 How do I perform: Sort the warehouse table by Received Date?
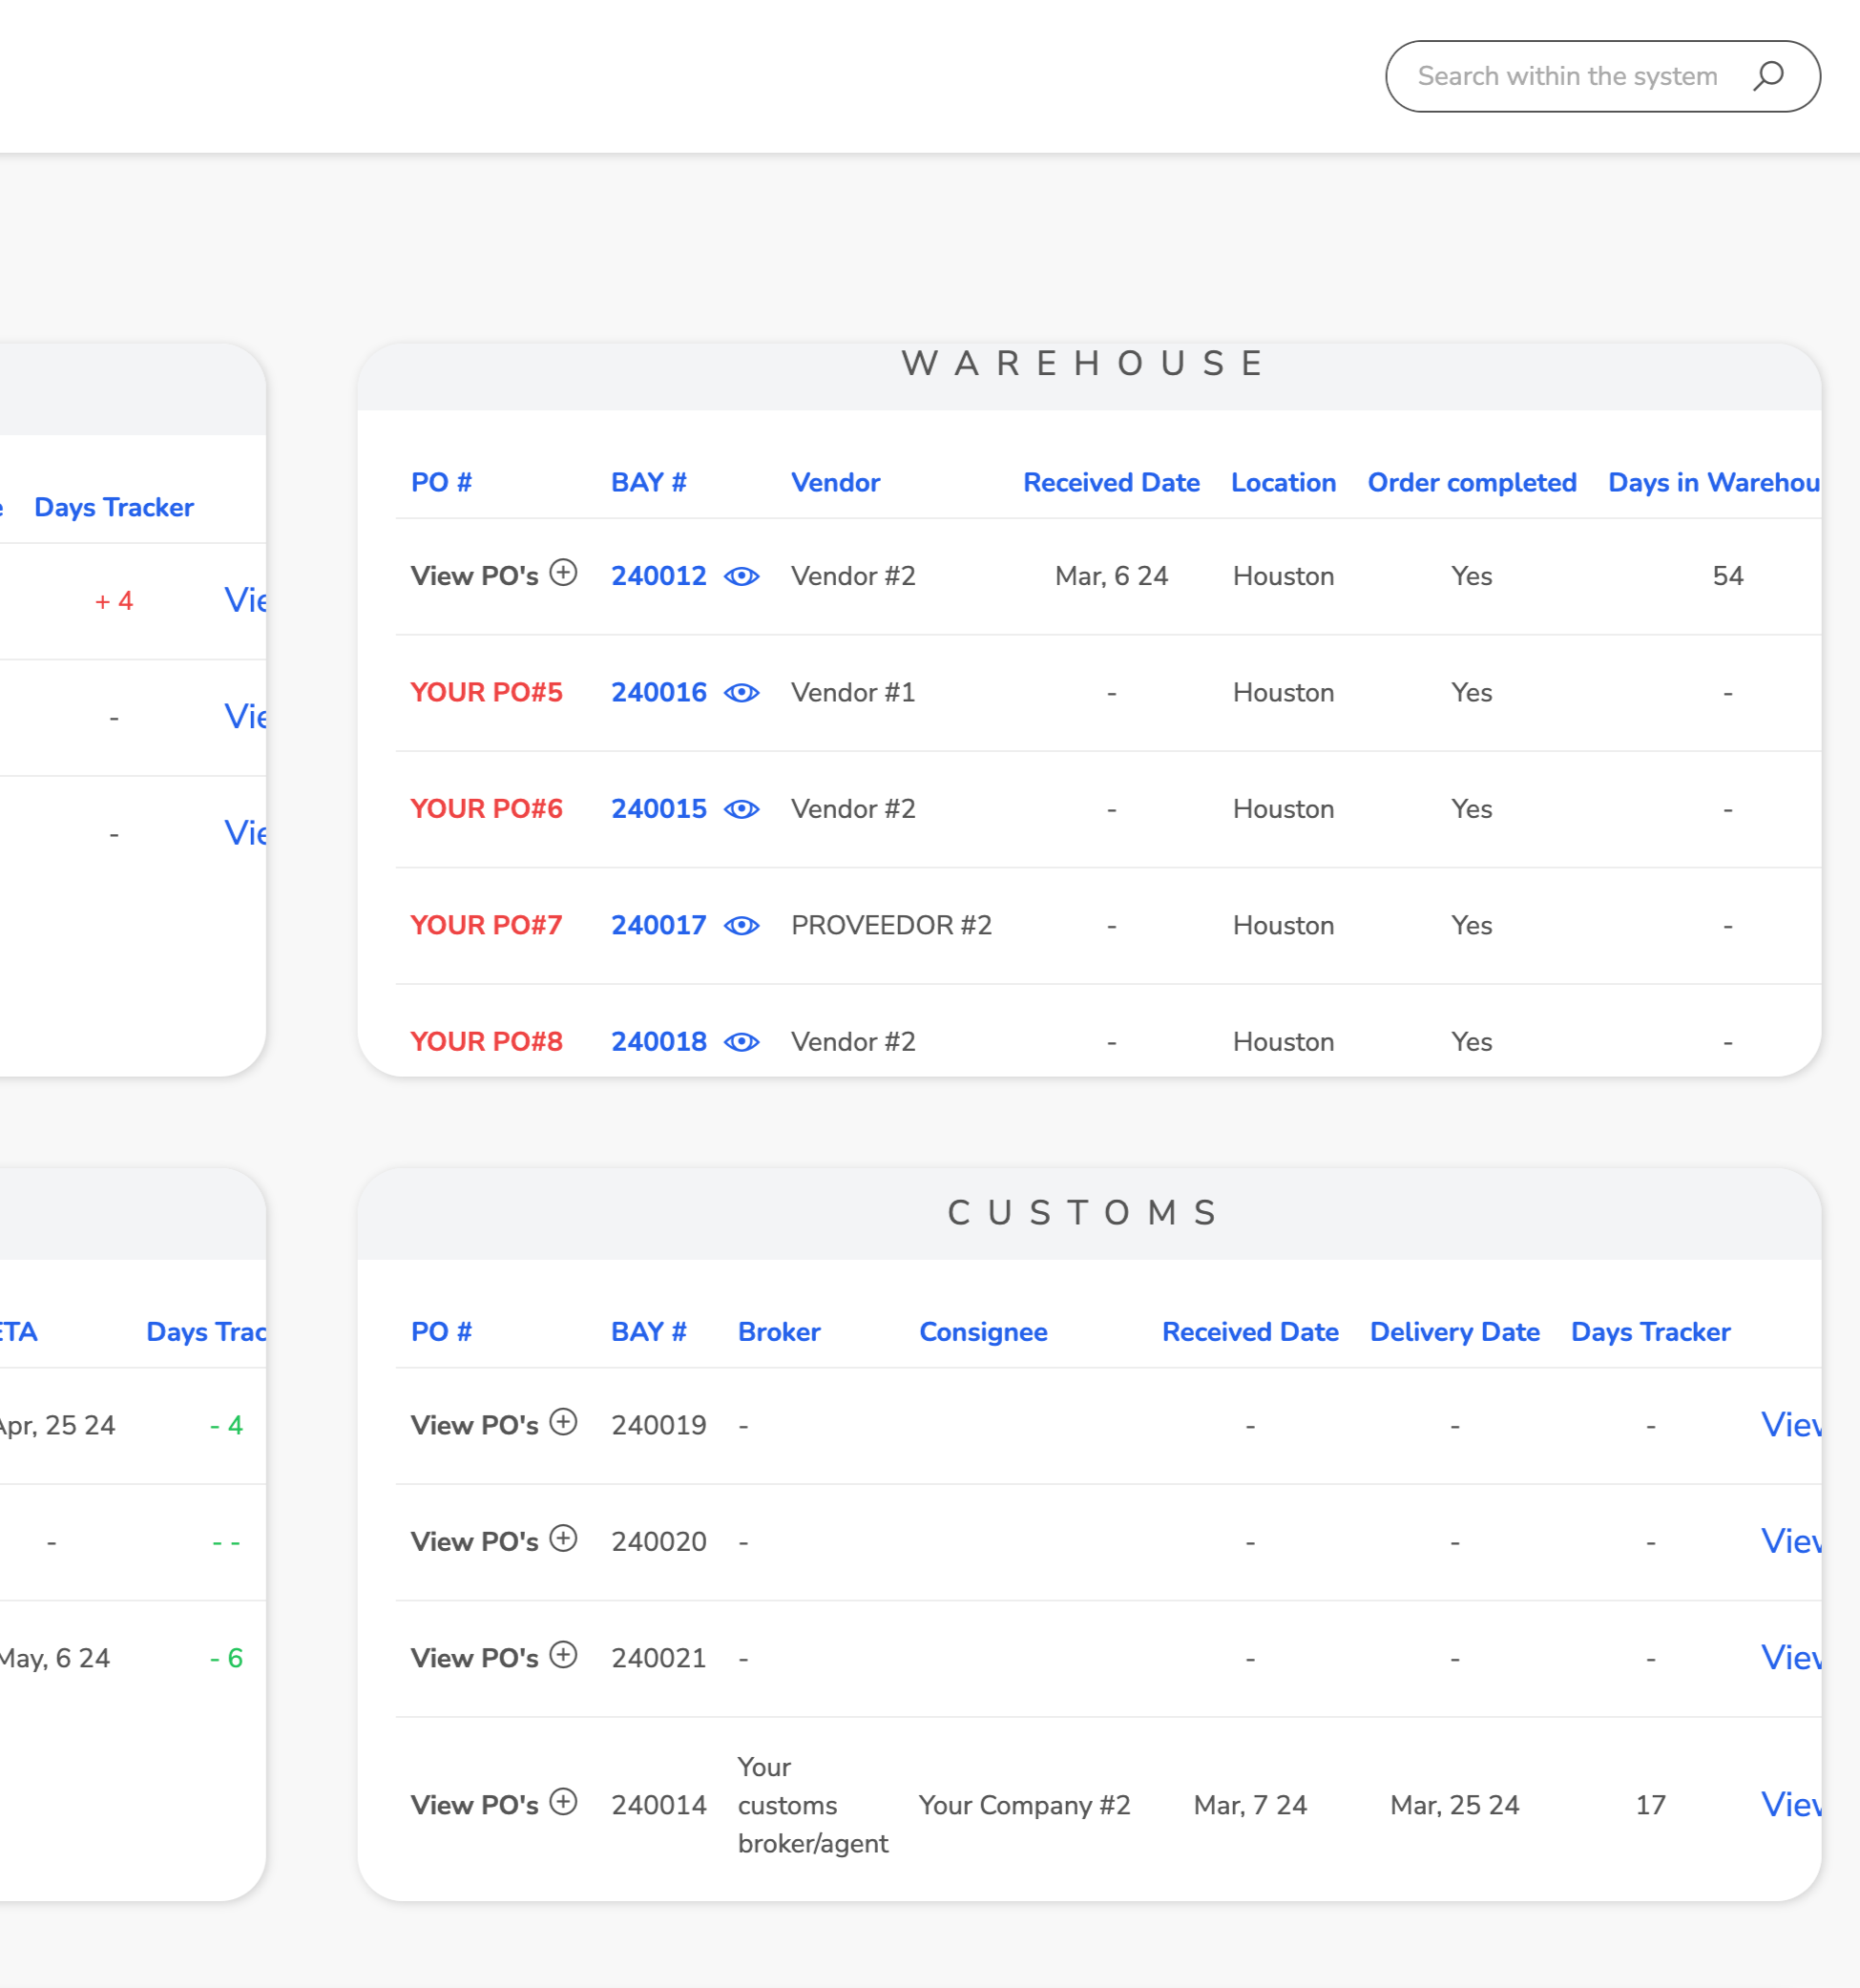click(1111, 482)
